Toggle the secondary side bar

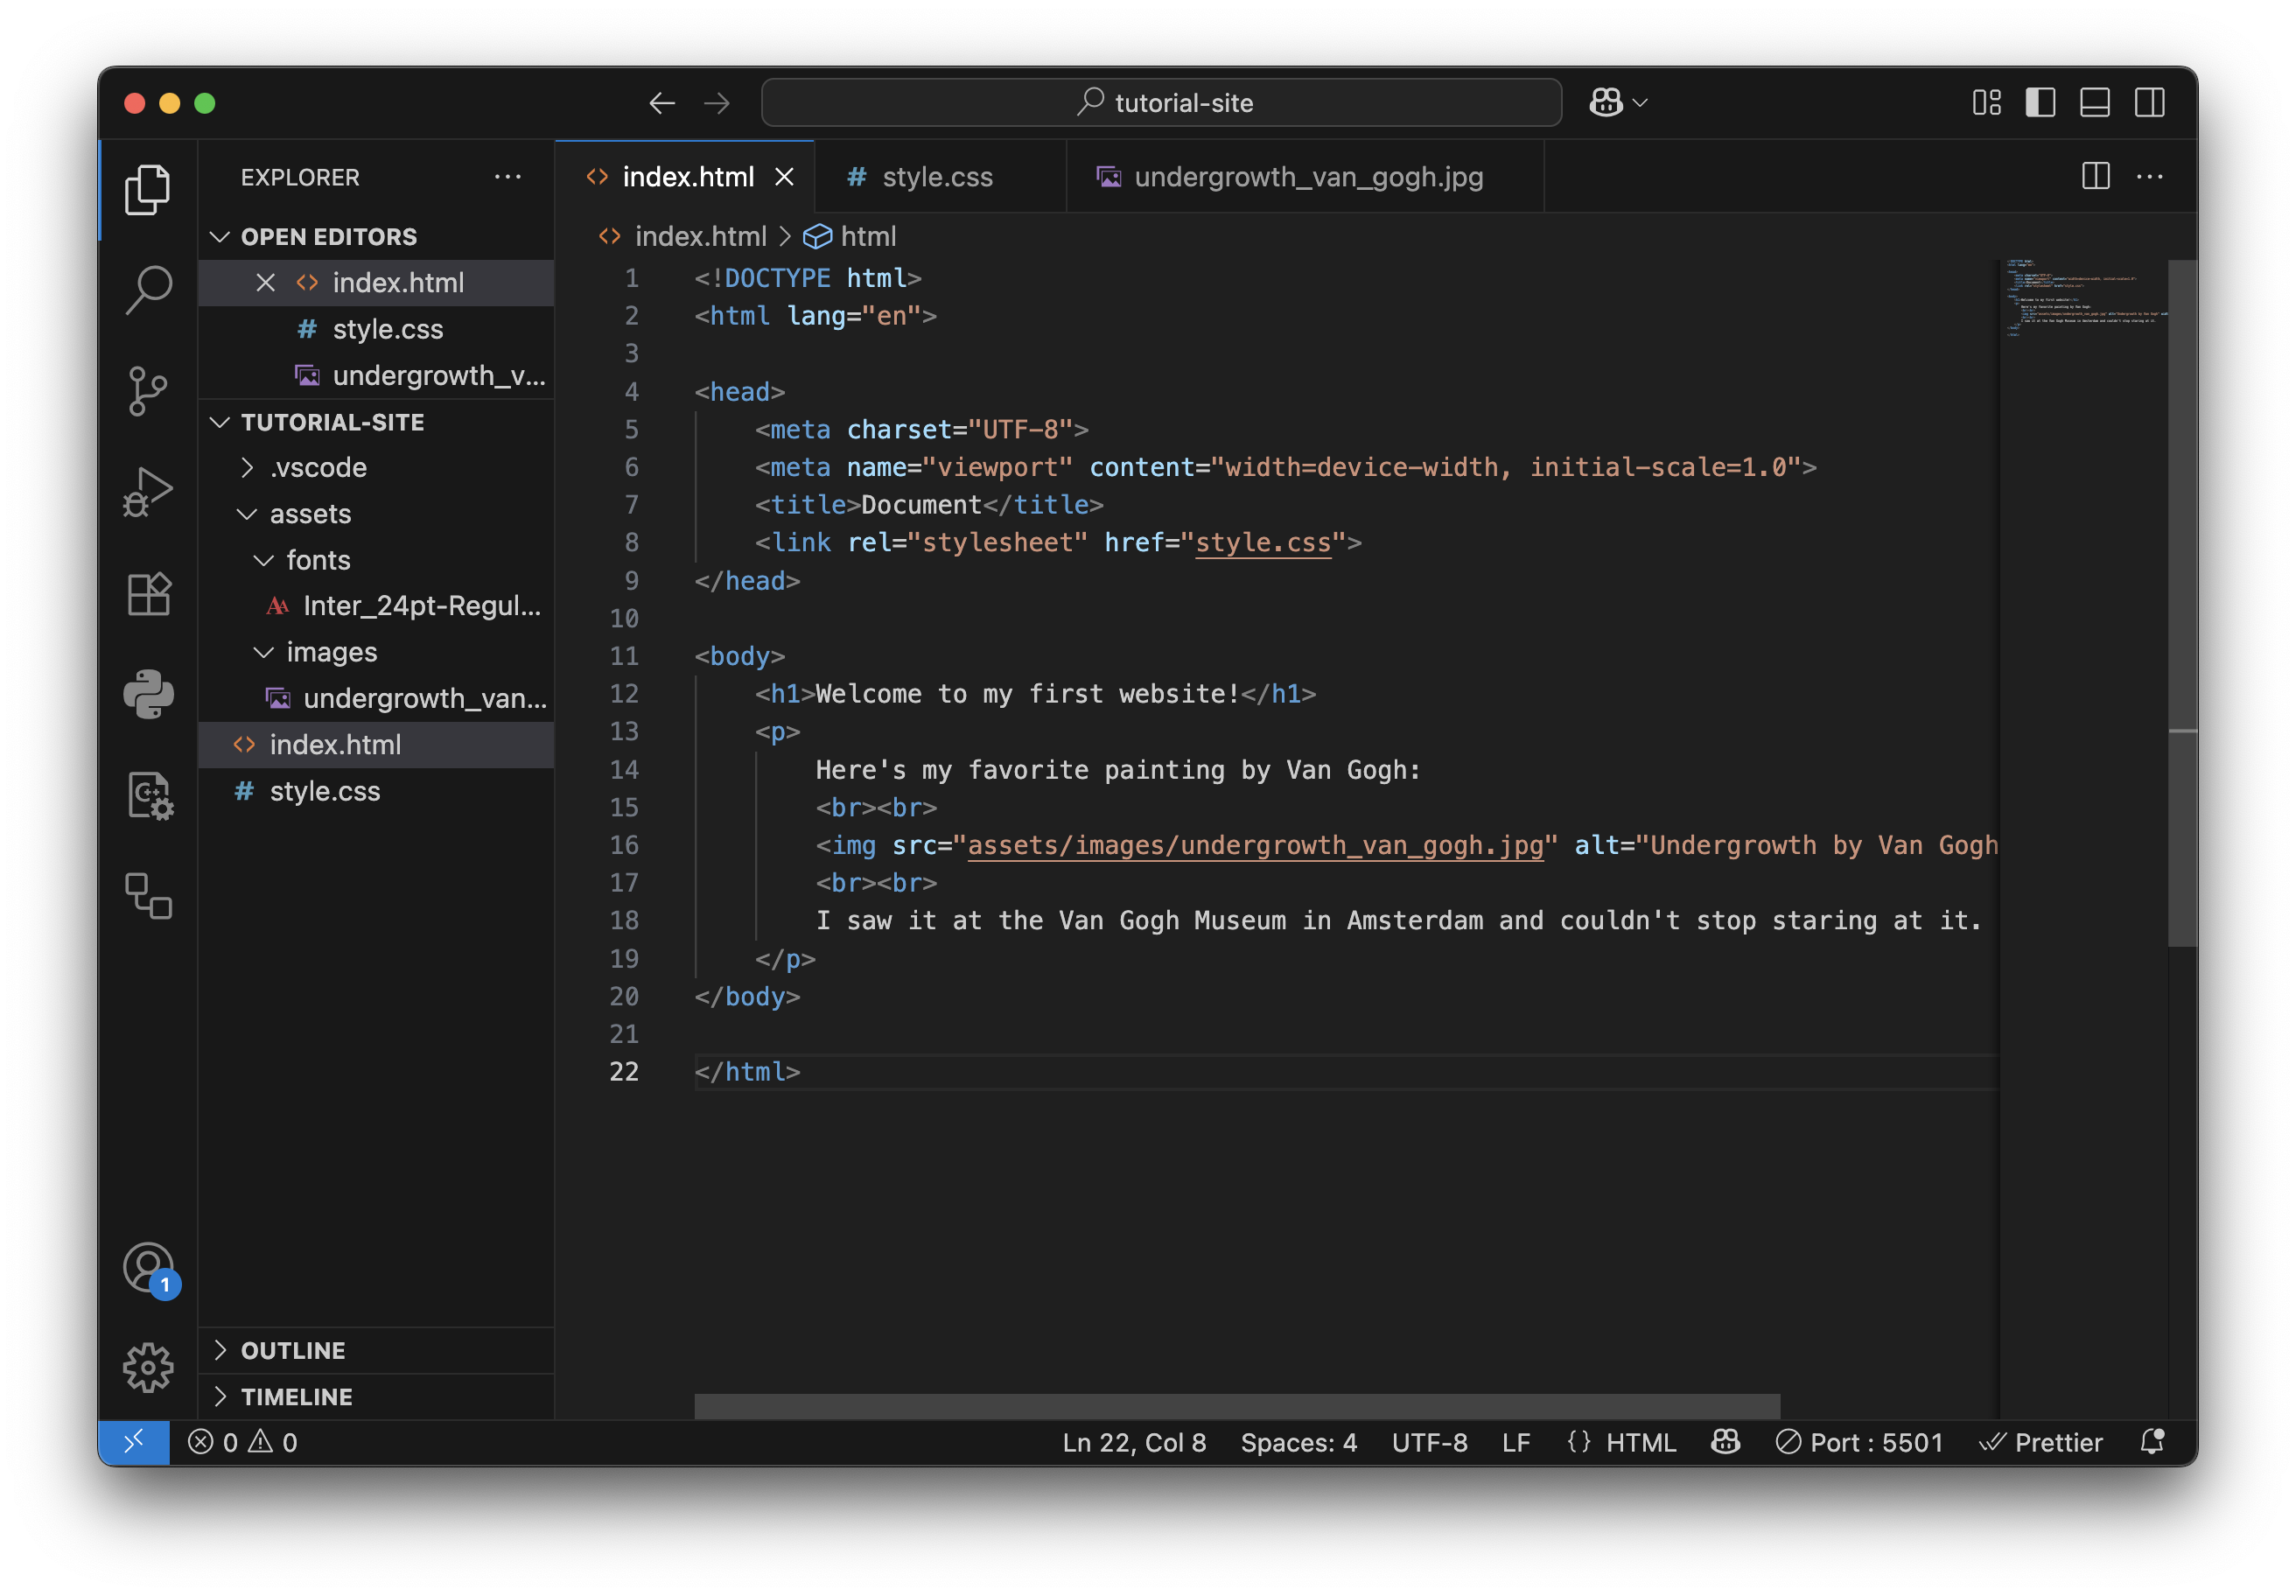(2149, 103)
